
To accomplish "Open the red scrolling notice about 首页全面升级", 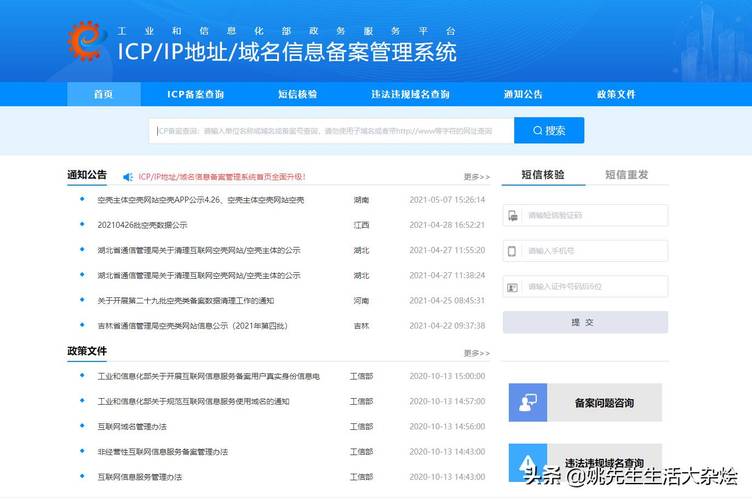I will (x=222, y=177).
